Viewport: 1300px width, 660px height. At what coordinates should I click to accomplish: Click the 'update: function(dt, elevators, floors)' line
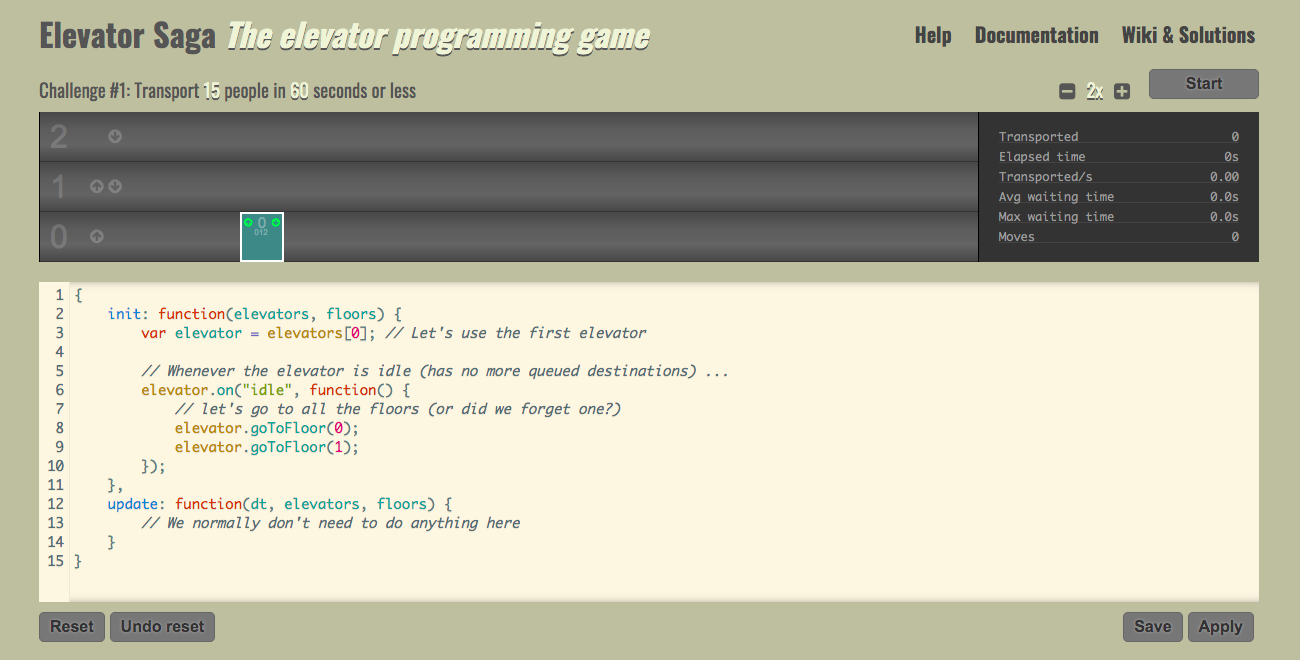click(x=280, y=504)
